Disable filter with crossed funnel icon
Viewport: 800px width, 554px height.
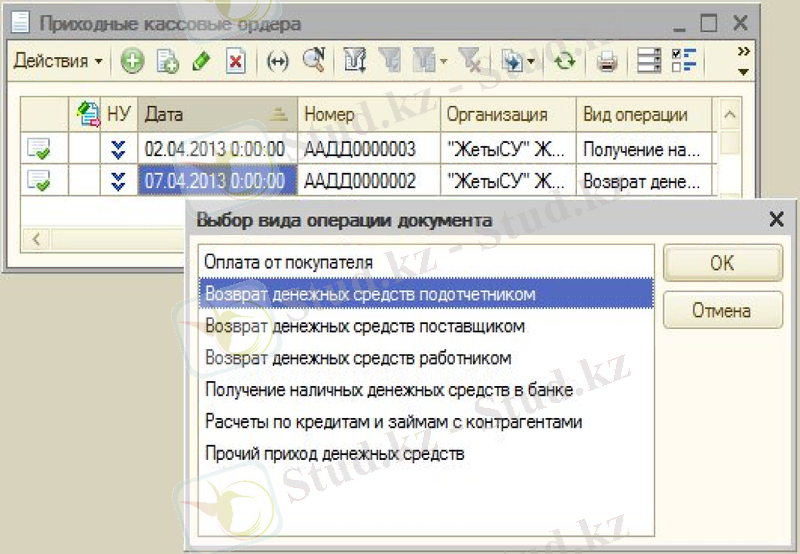470,61
